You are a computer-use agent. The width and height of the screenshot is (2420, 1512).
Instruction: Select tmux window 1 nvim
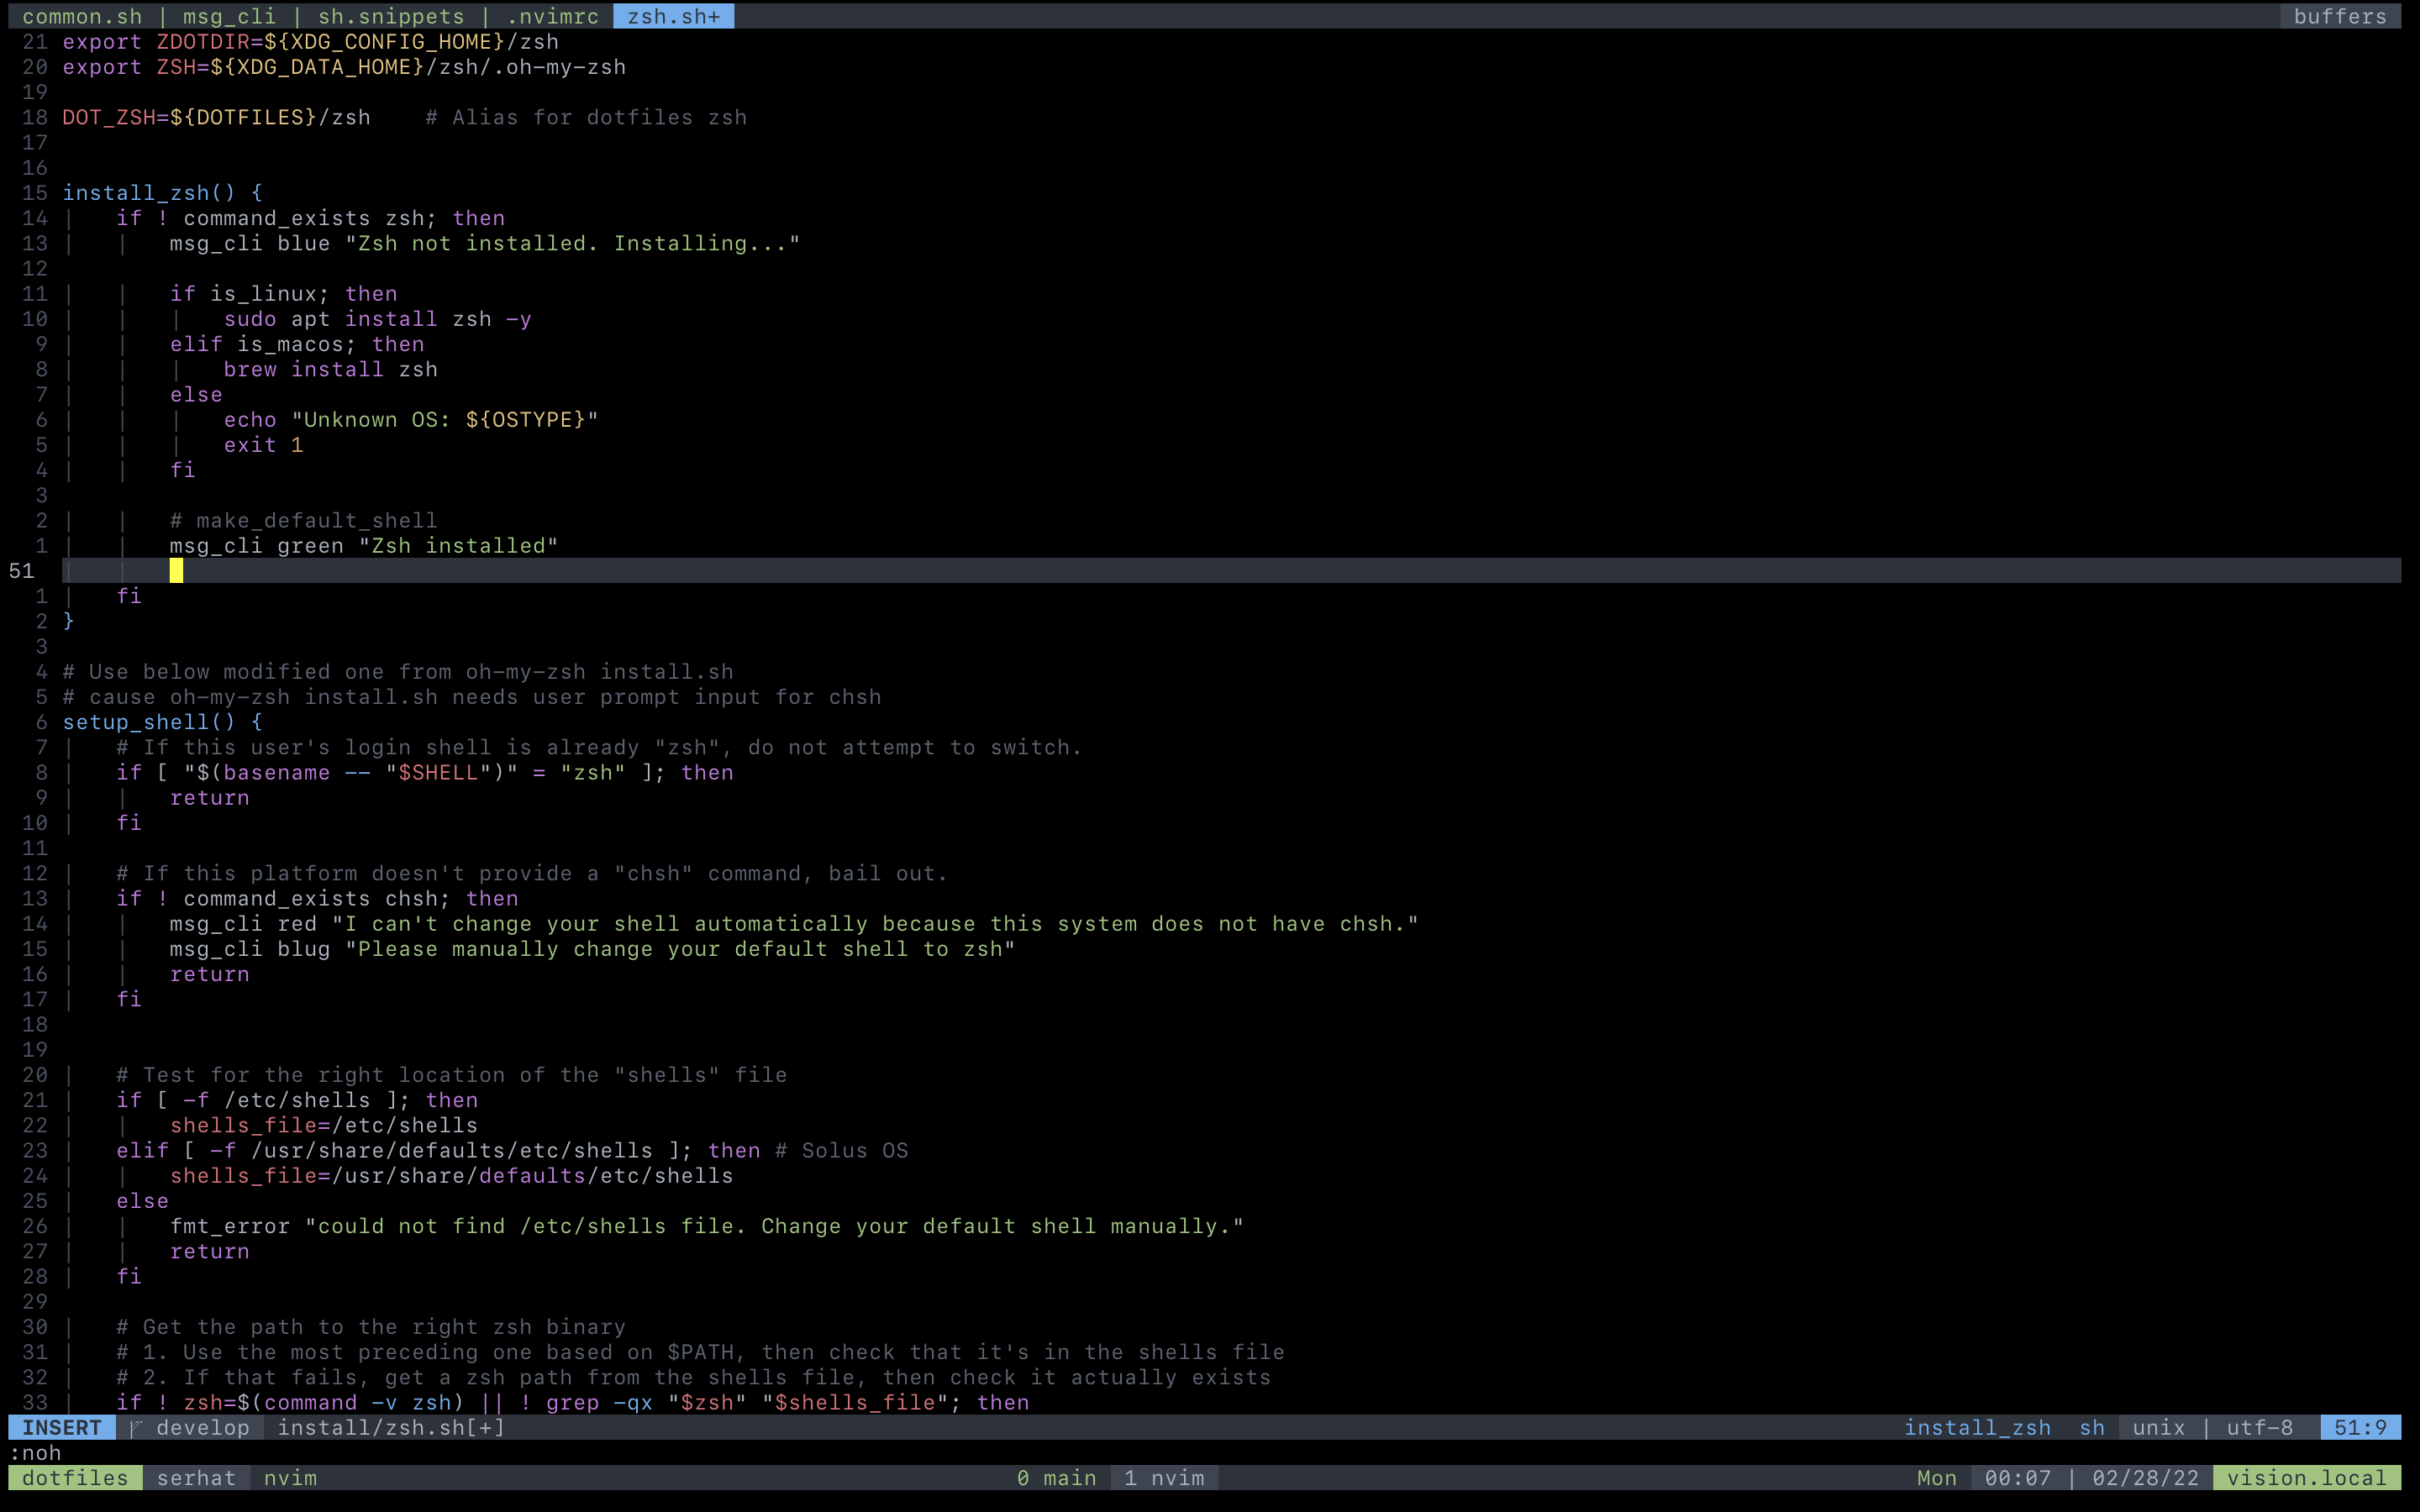1164,1478
